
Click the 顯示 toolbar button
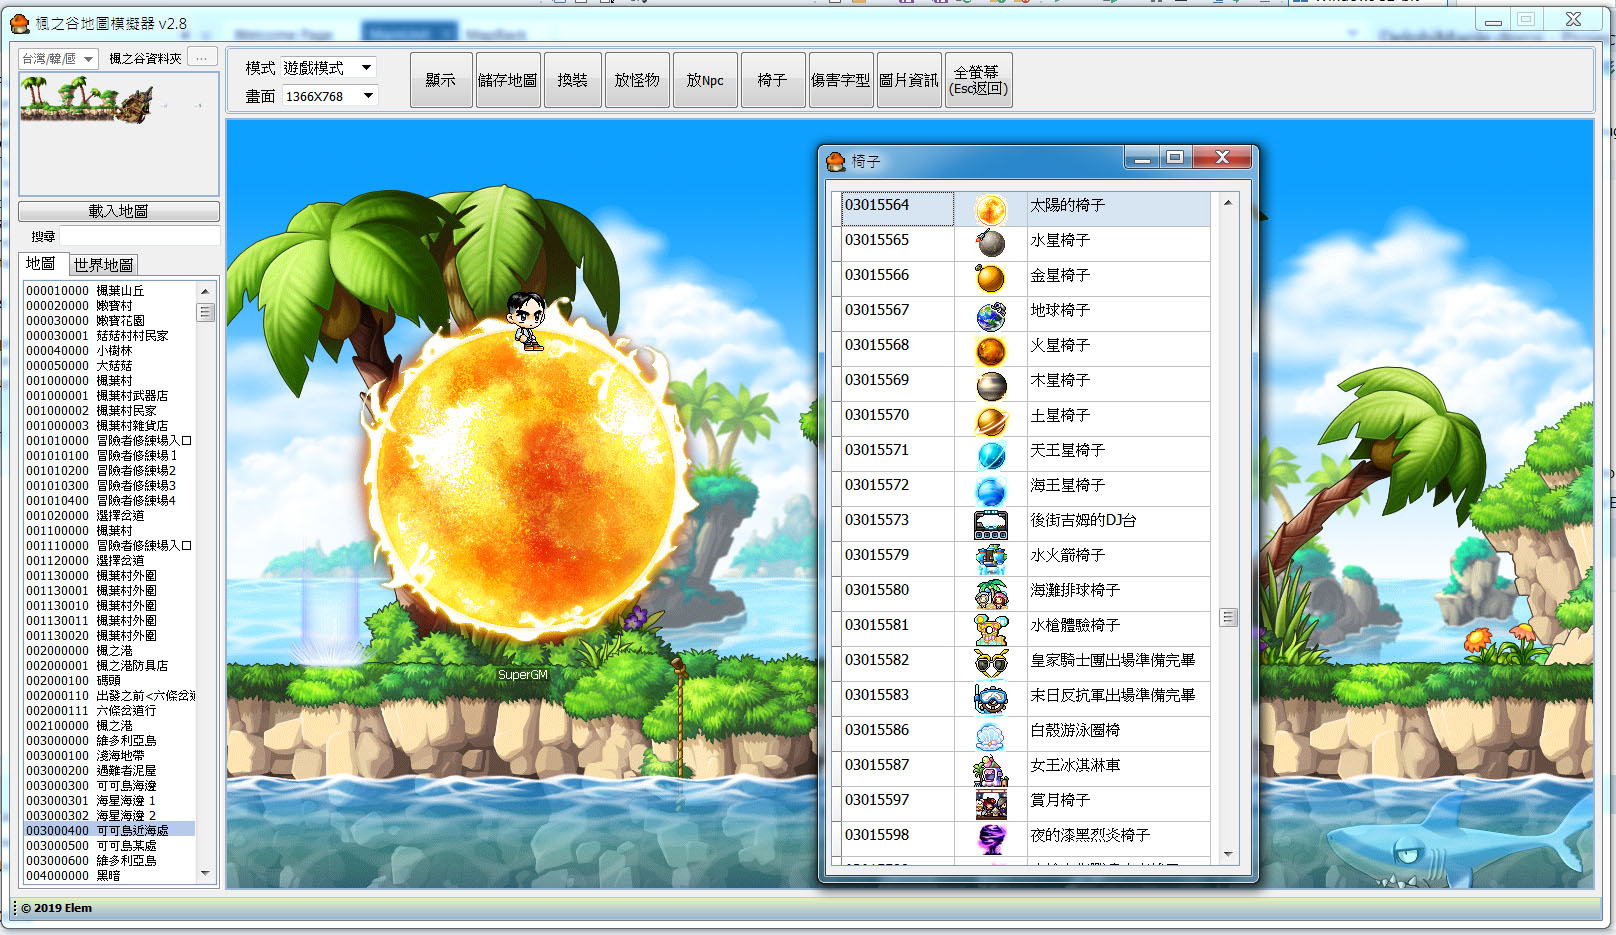click(x=441, y=80)
